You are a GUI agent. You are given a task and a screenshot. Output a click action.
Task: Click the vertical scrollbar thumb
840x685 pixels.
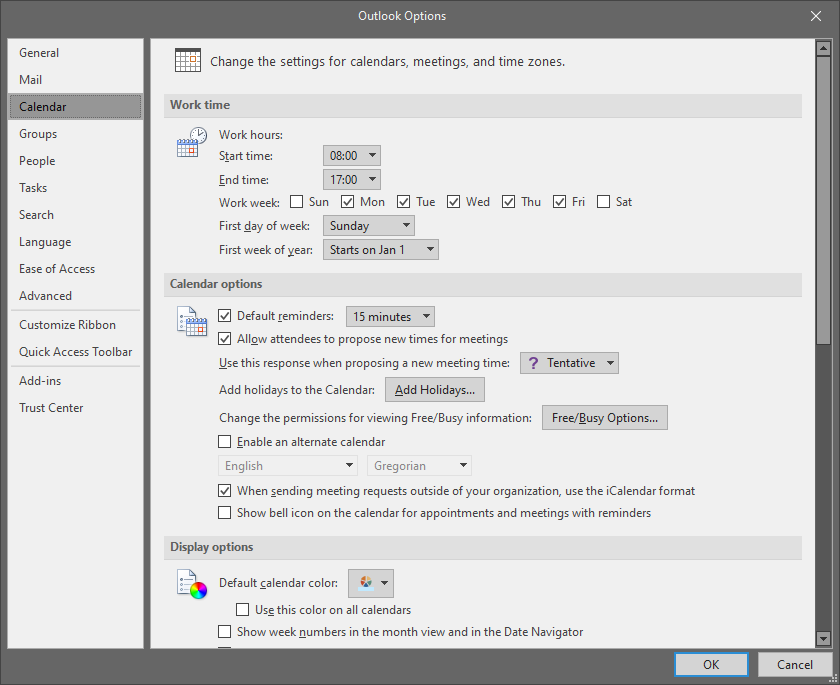823,200
